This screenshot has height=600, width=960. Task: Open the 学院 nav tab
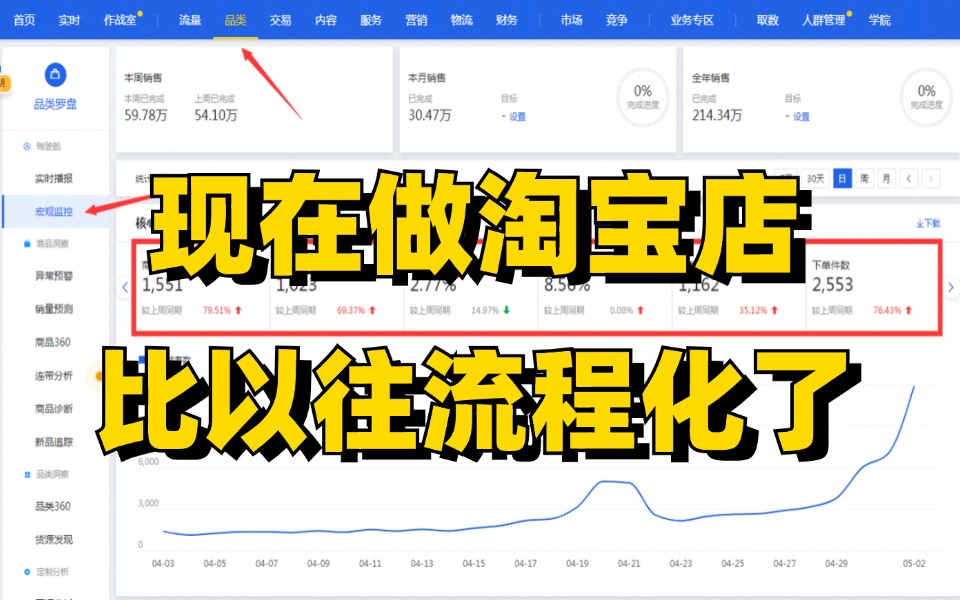880,20
